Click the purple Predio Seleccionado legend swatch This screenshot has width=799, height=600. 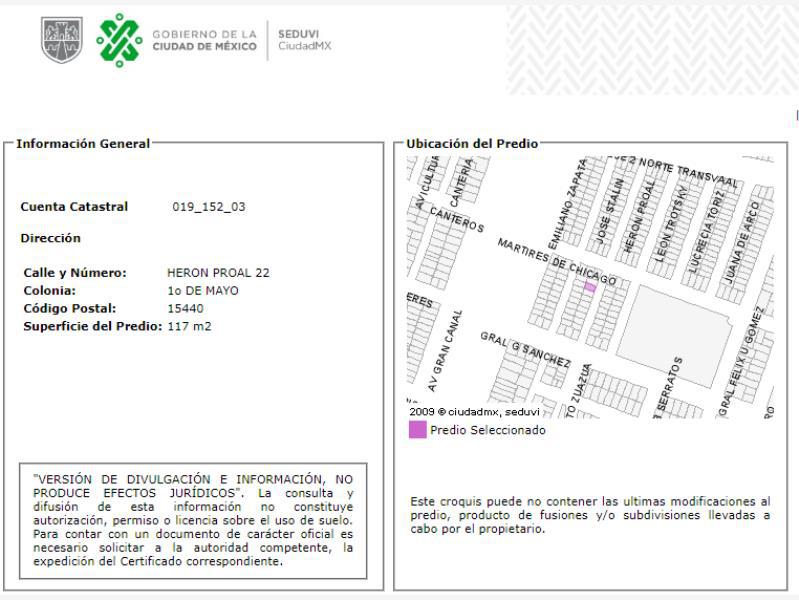(417, 430)
